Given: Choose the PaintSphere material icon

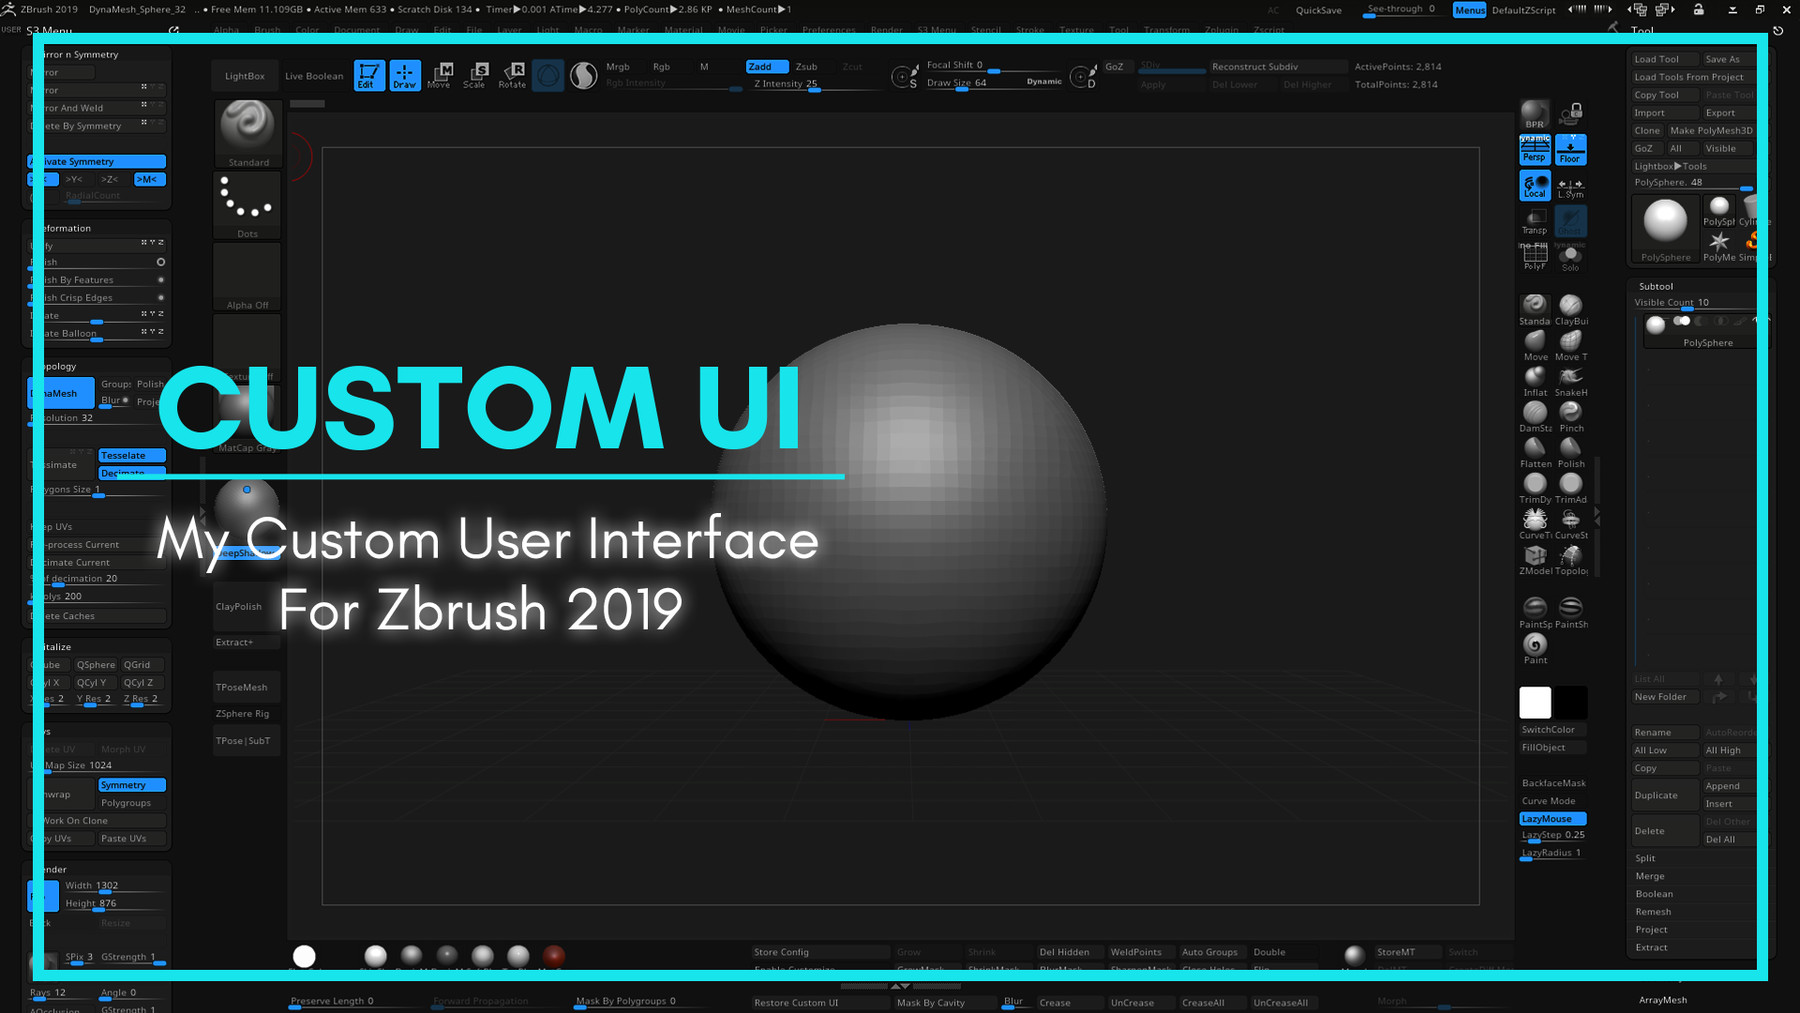Looking at the screenshot, I should (x=1534, y=612).
